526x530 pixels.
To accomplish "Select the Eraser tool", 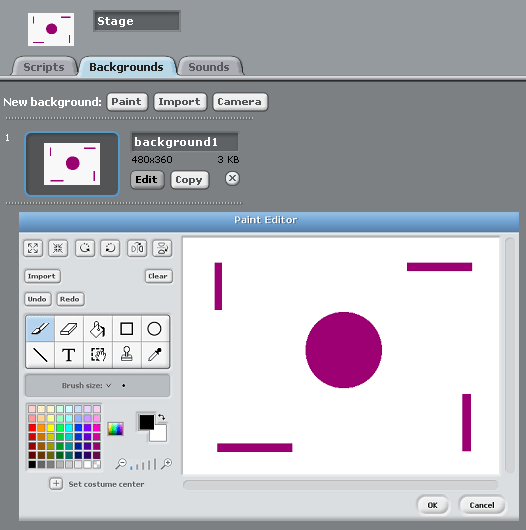I will [x=69, y=329].
